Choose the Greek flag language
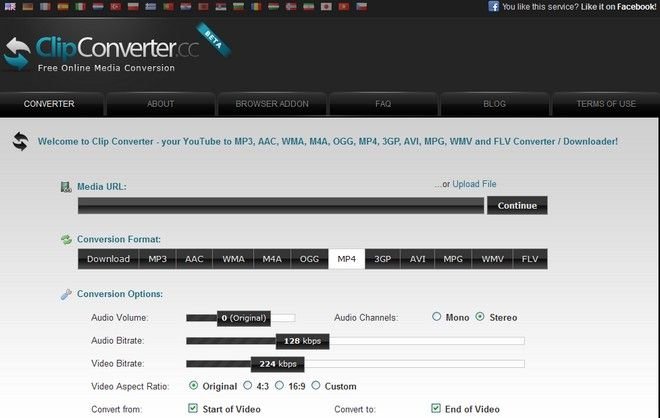Image resolution: width=660 pixels, height=418 pixels. click(x=151, y=6)
